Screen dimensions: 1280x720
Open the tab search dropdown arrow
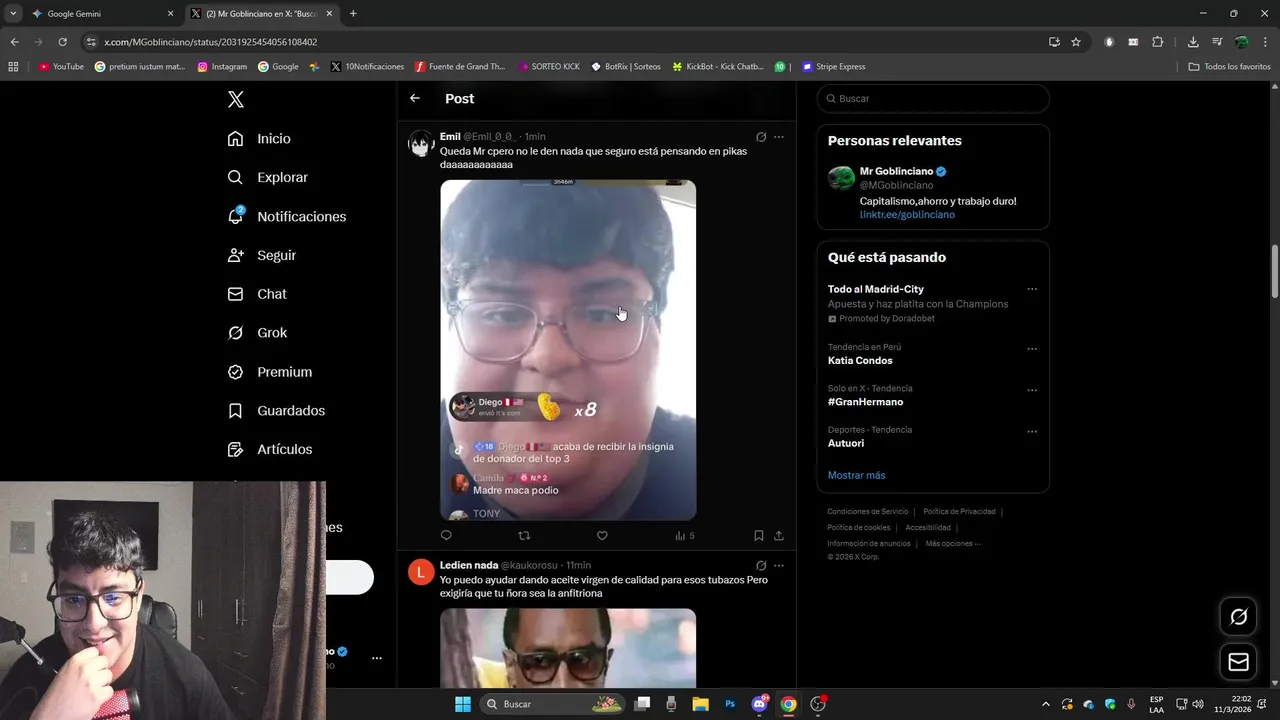(x=12, y=14)
